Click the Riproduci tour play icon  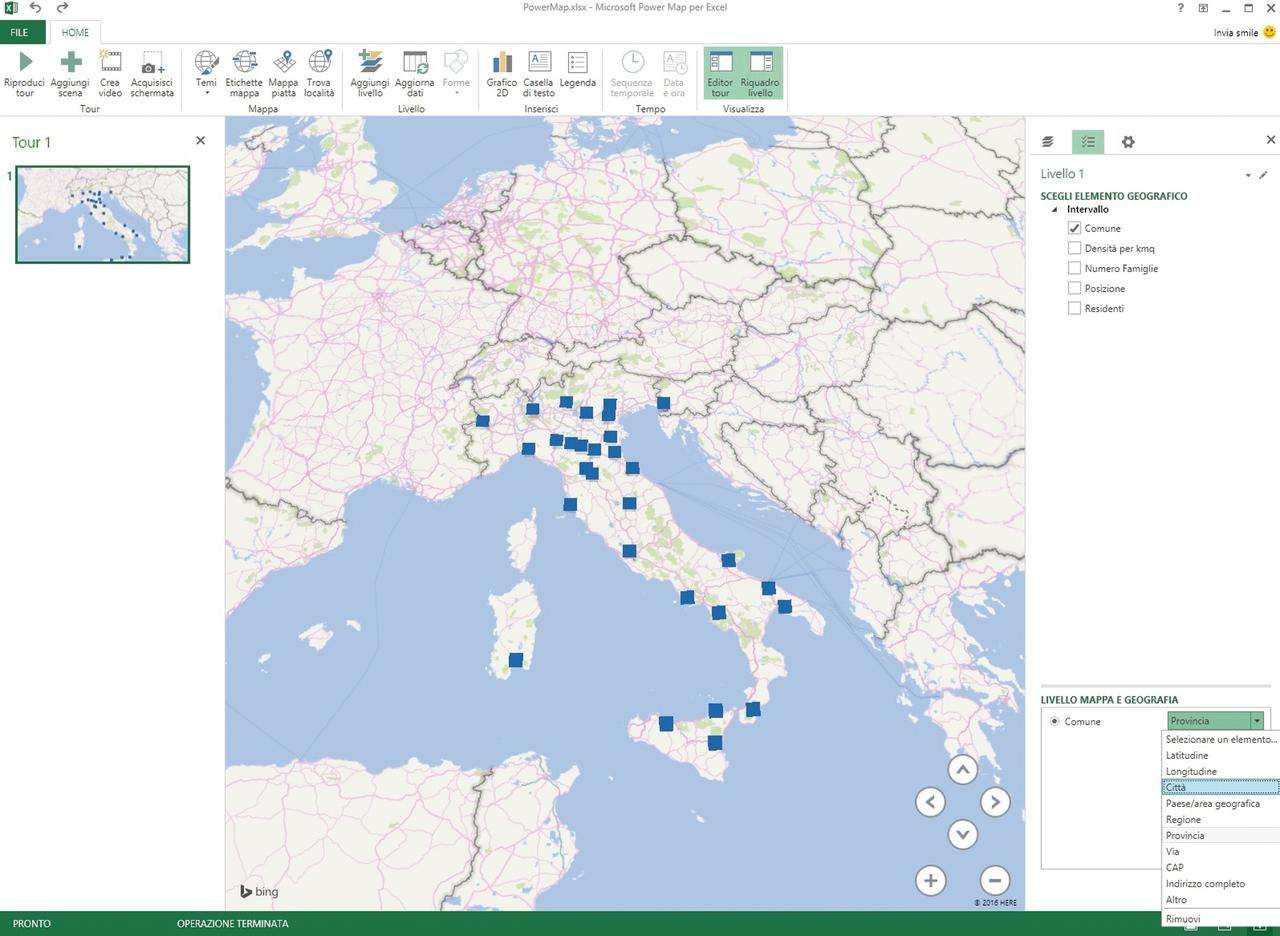click(25, 63)
